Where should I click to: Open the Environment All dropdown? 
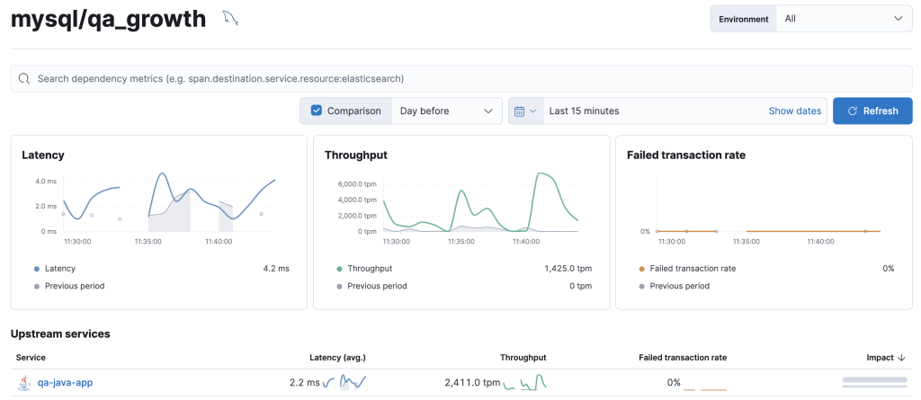tap(844, 19)
